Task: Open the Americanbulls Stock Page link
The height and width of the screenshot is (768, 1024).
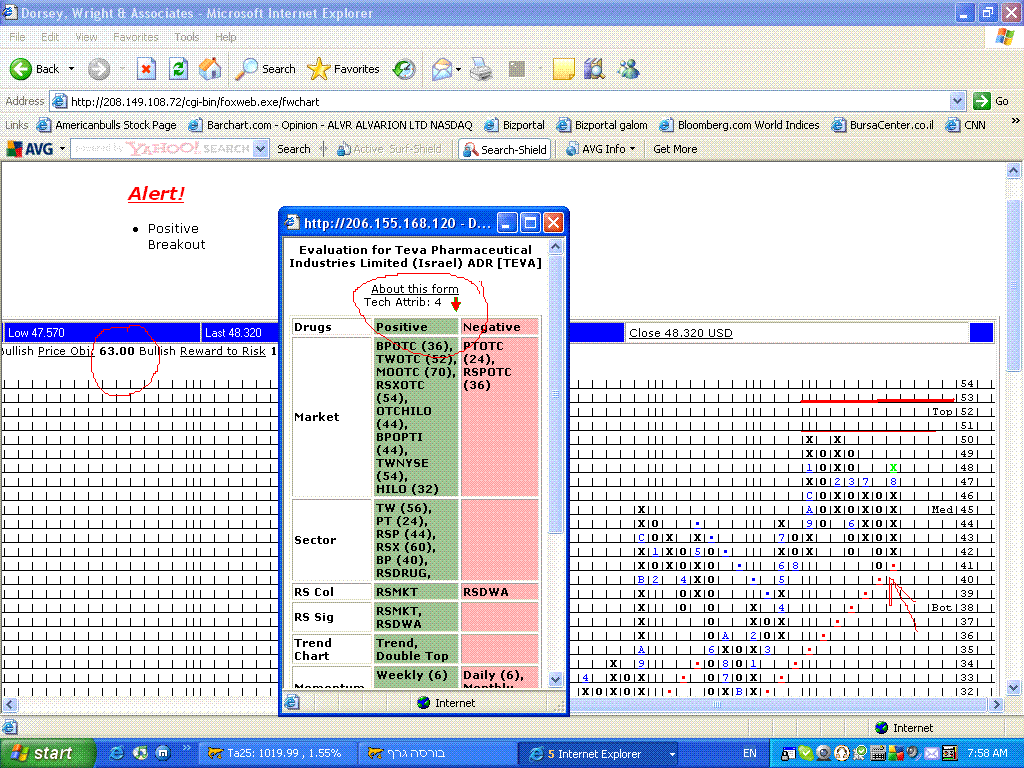Action: pyautogui.click(x=108, y=125)
